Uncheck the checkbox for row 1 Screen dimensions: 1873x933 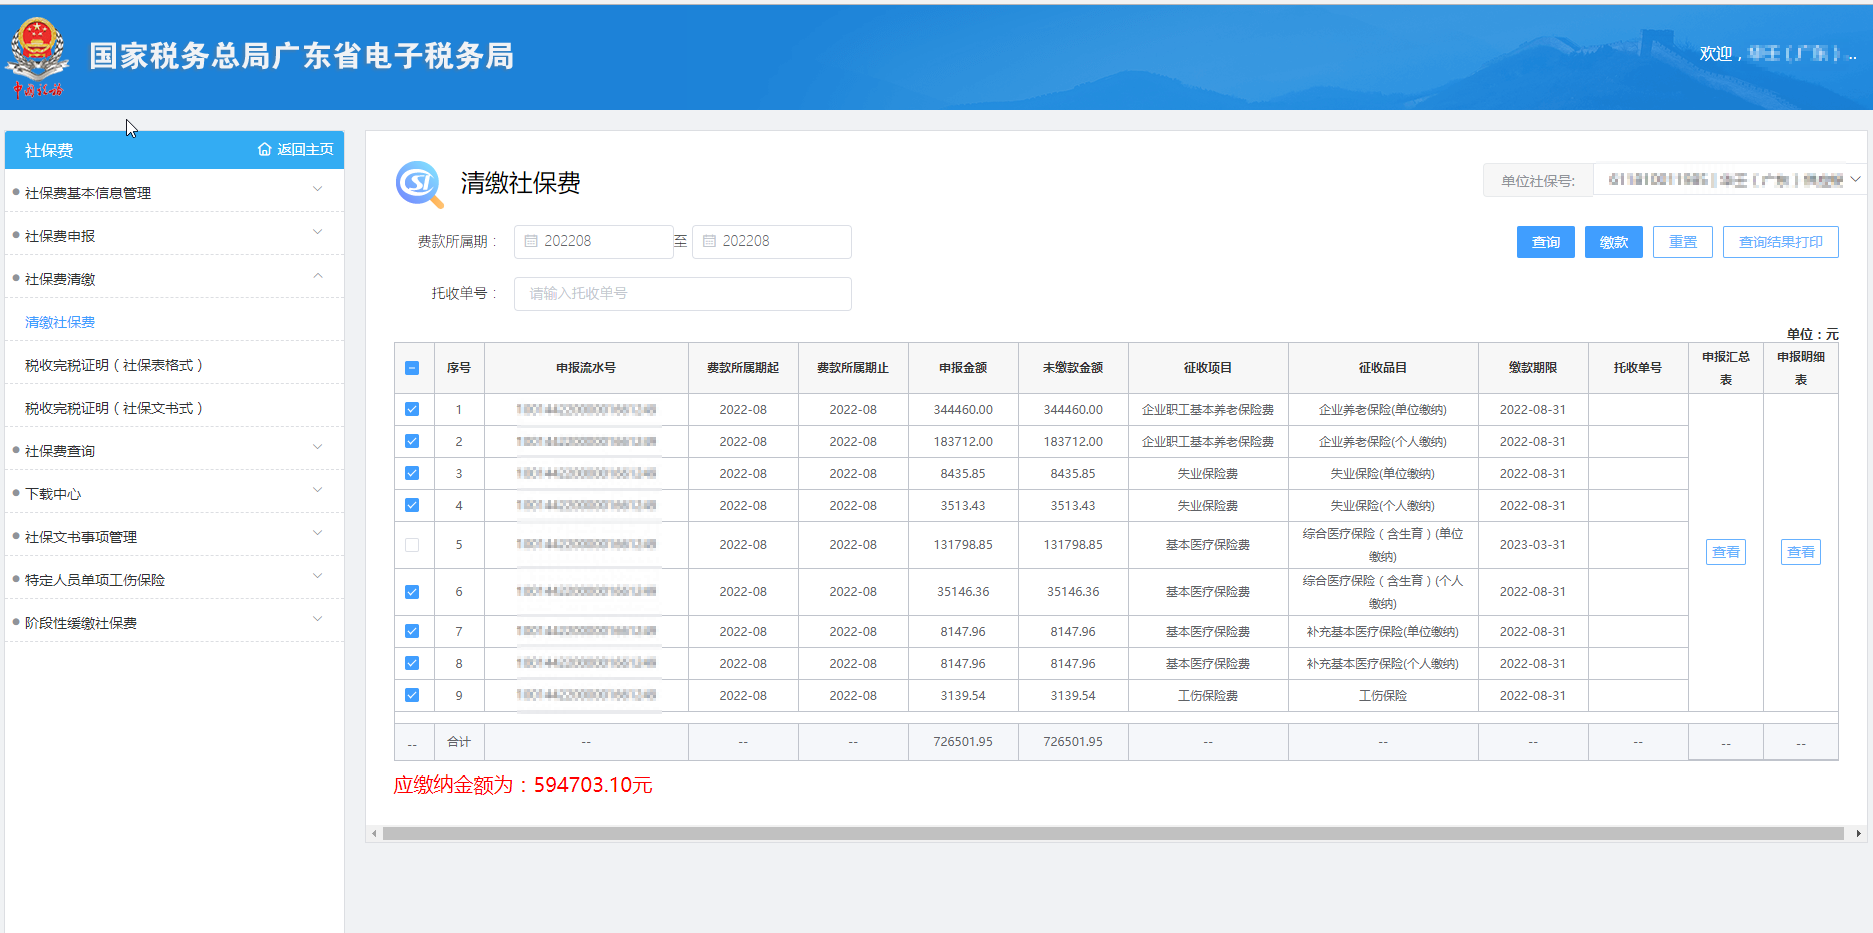click(x=412, y=409)
